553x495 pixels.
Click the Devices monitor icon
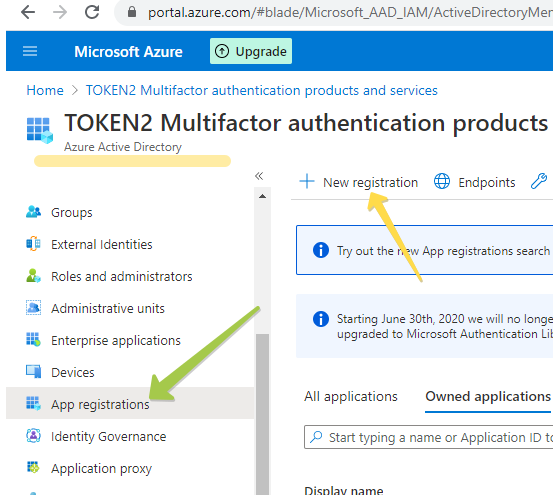click(34, 372)
